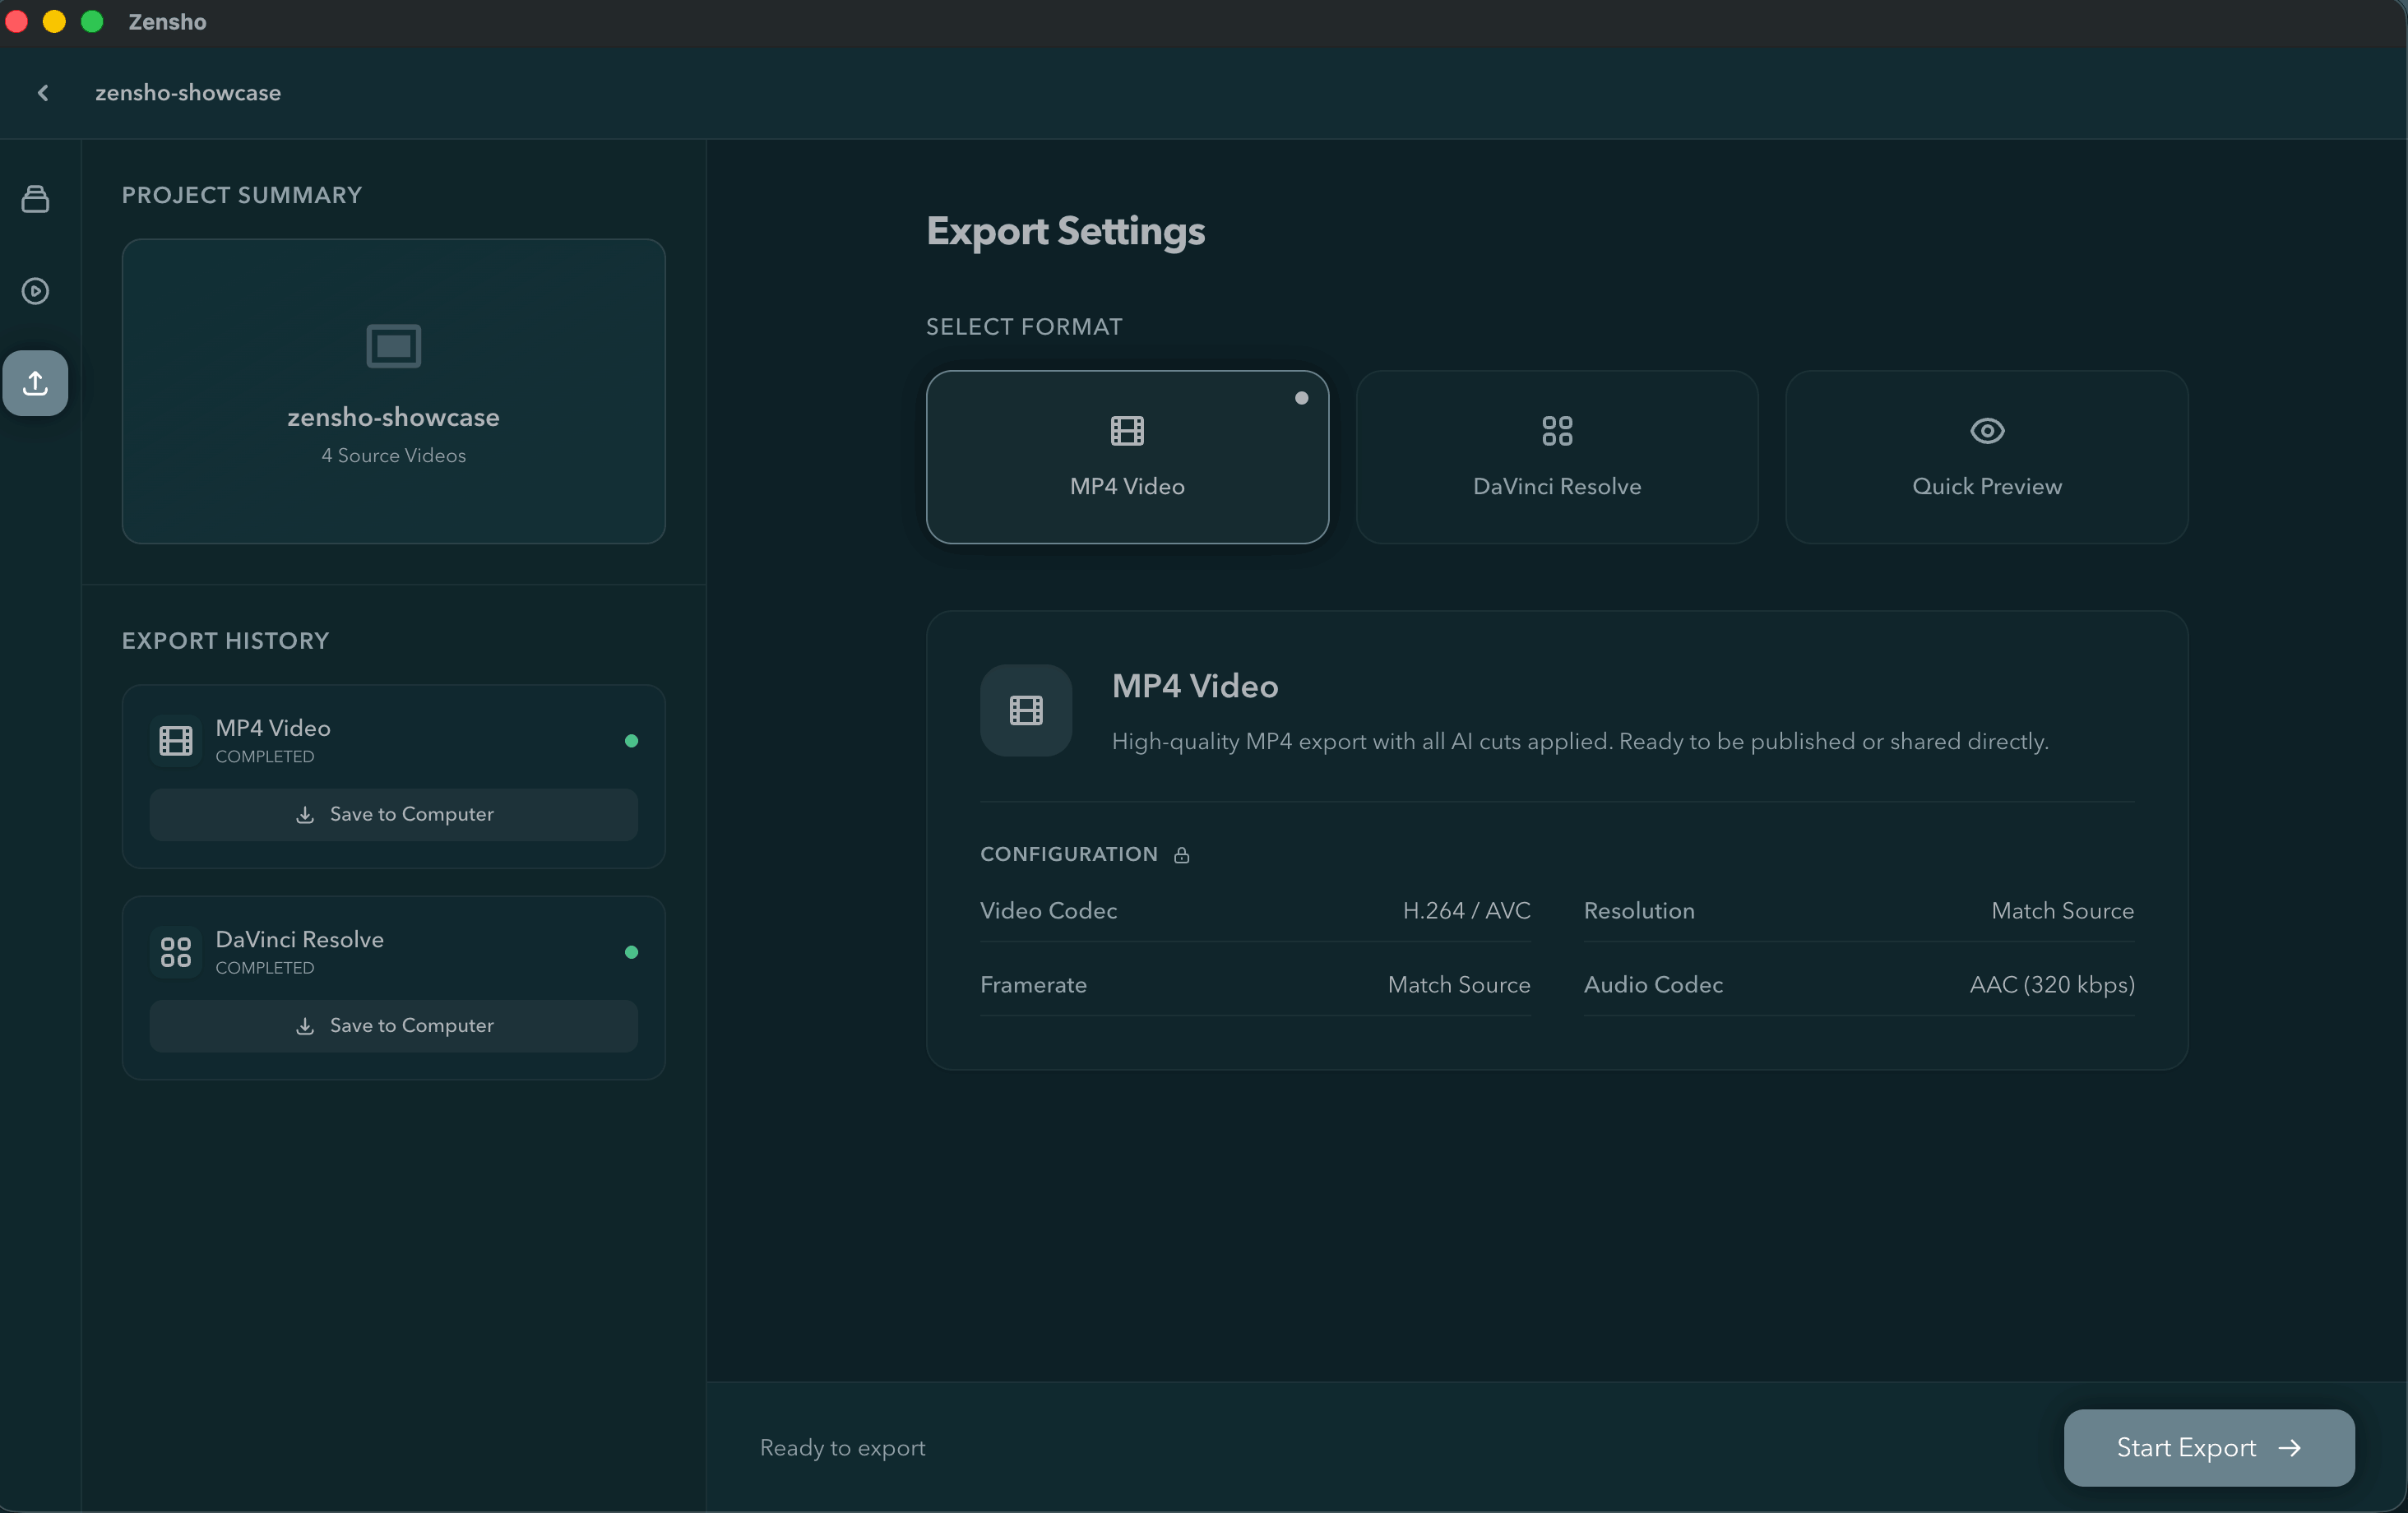Click the Resolution Match Source value
The width and height of the screenshot is (2408, 1513).
[x=2062, y=911]
